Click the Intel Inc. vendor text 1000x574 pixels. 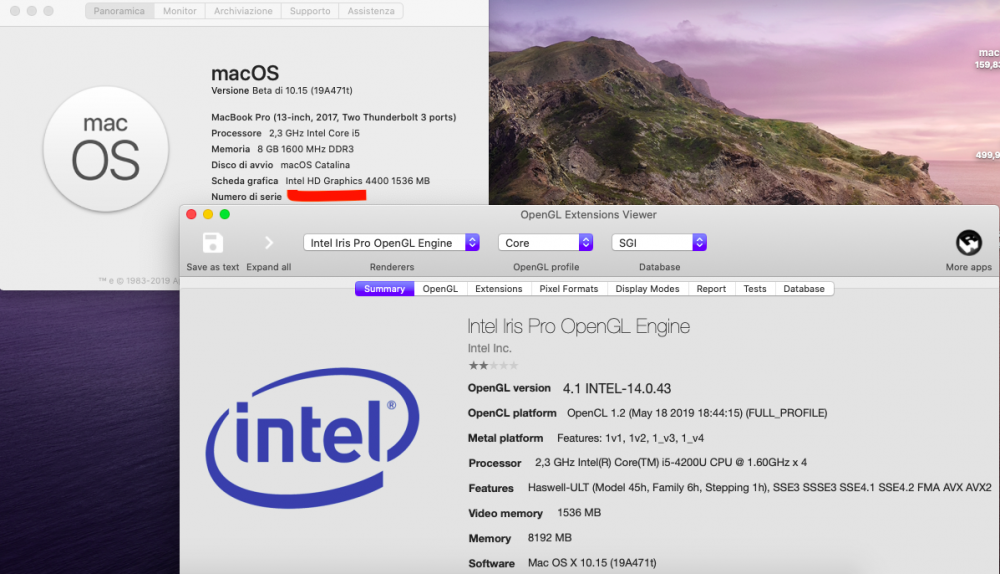coord(489,348)
